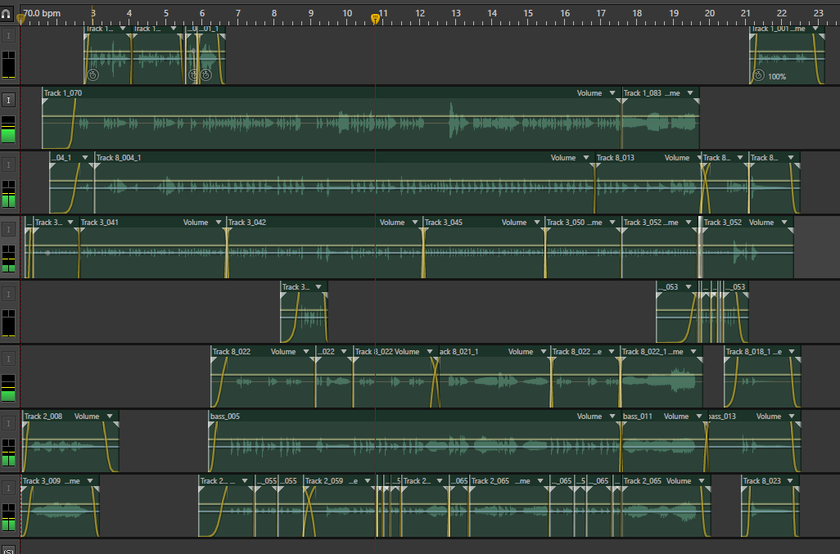Image resolution: width=840 pixels, height=554 pixels.
Task: Click the fade handle at the Track 1_070 and Track 1_083 boundary
Action: [x=621, y=101]
